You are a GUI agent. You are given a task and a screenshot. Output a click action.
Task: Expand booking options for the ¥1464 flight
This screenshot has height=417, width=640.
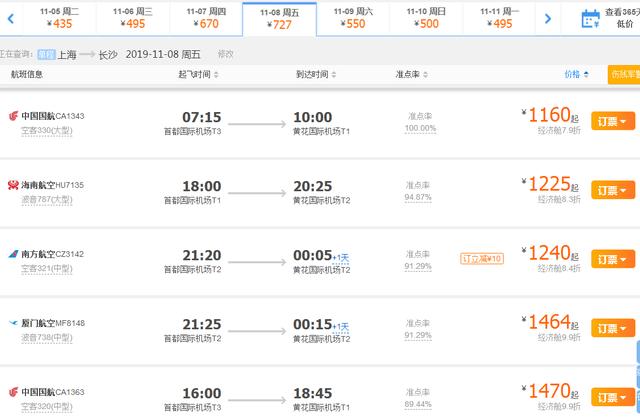click(x=613, y=328)
